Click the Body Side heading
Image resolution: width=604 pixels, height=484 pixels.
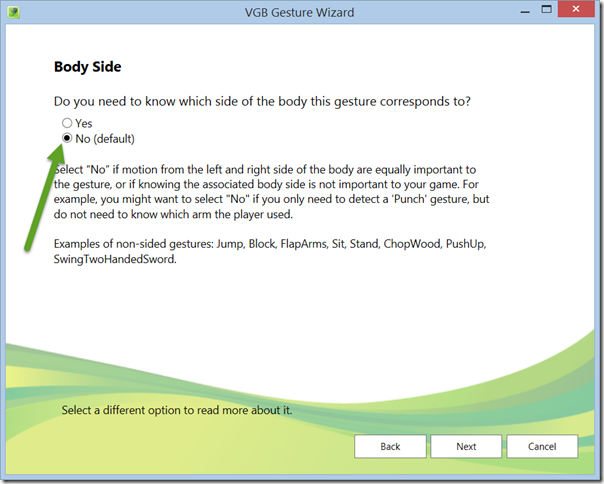(x=87, y=67)
